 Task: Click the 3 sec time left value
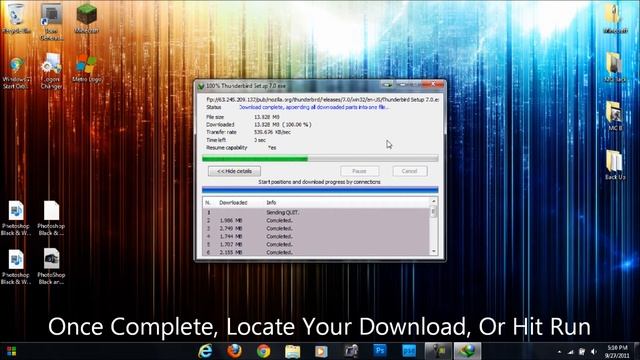click(260, 140)
